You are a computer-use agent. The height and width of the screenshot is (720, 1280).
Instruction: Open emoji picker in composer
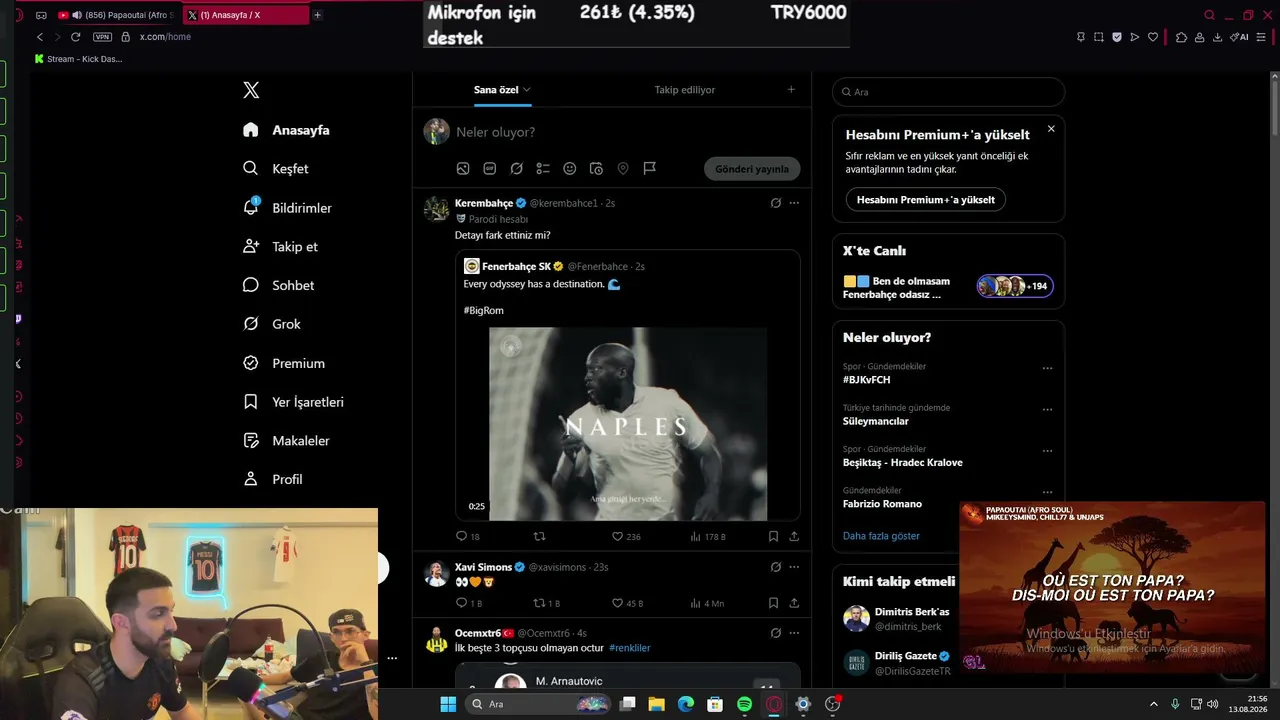[x=570, y=169]
